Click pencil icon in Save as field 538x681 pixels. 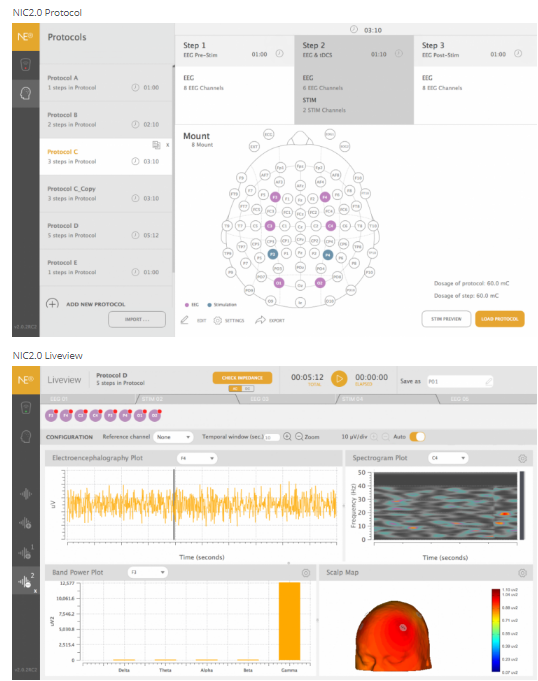[488, 381]
